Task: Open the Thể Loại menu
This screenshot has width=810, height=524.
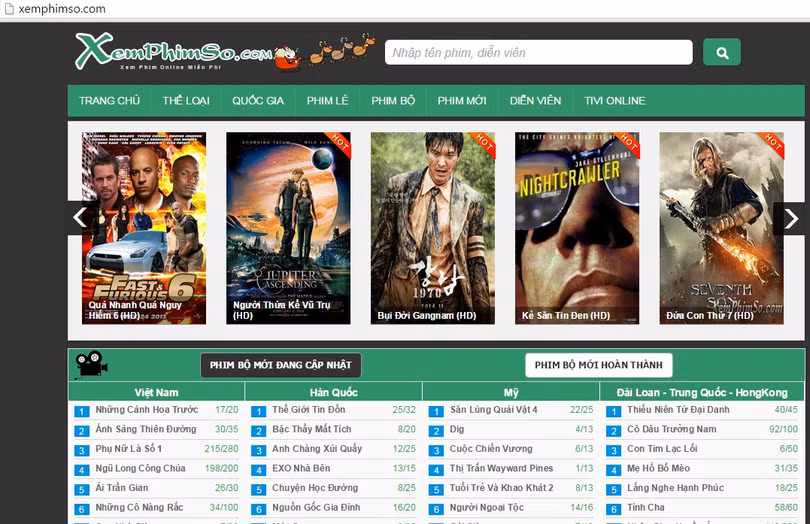Action: [185, 101]
